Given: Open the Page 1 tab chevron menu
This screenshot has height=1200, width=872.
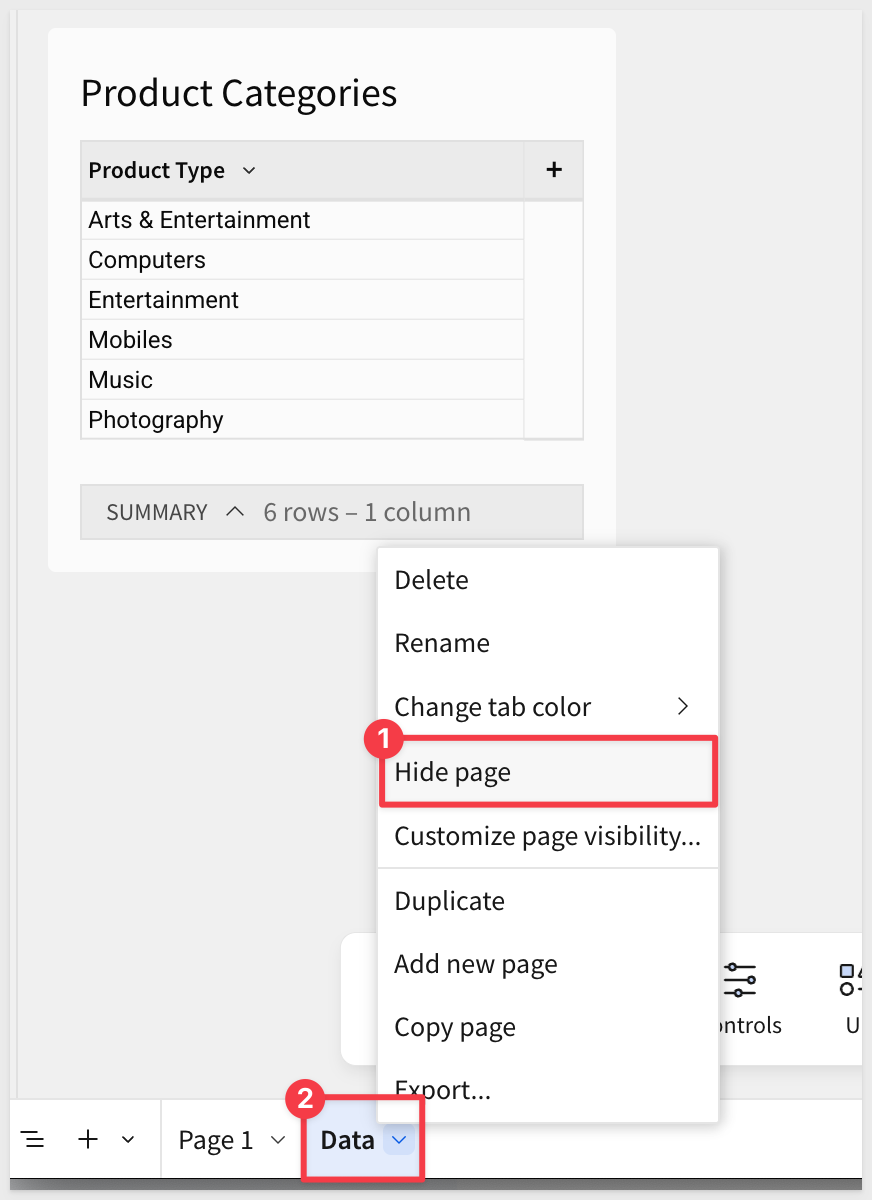Looking at the screenshot, I should click(278, 1140).
